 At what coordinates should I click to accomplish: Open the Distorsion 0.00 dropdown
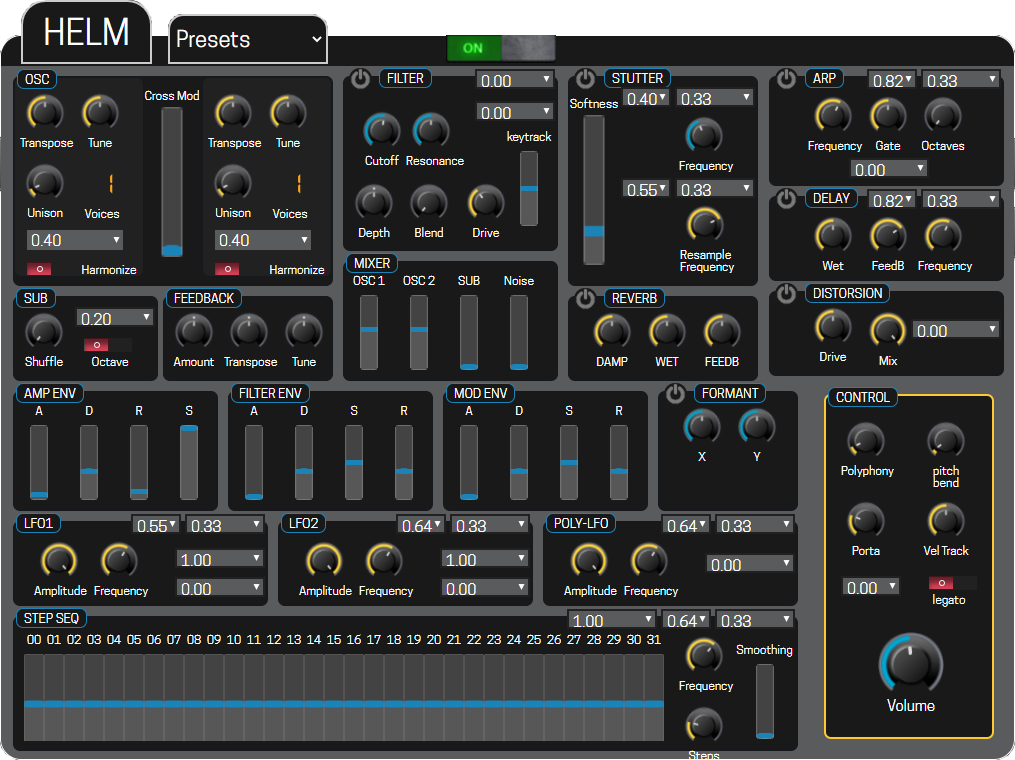coord(955,330)
